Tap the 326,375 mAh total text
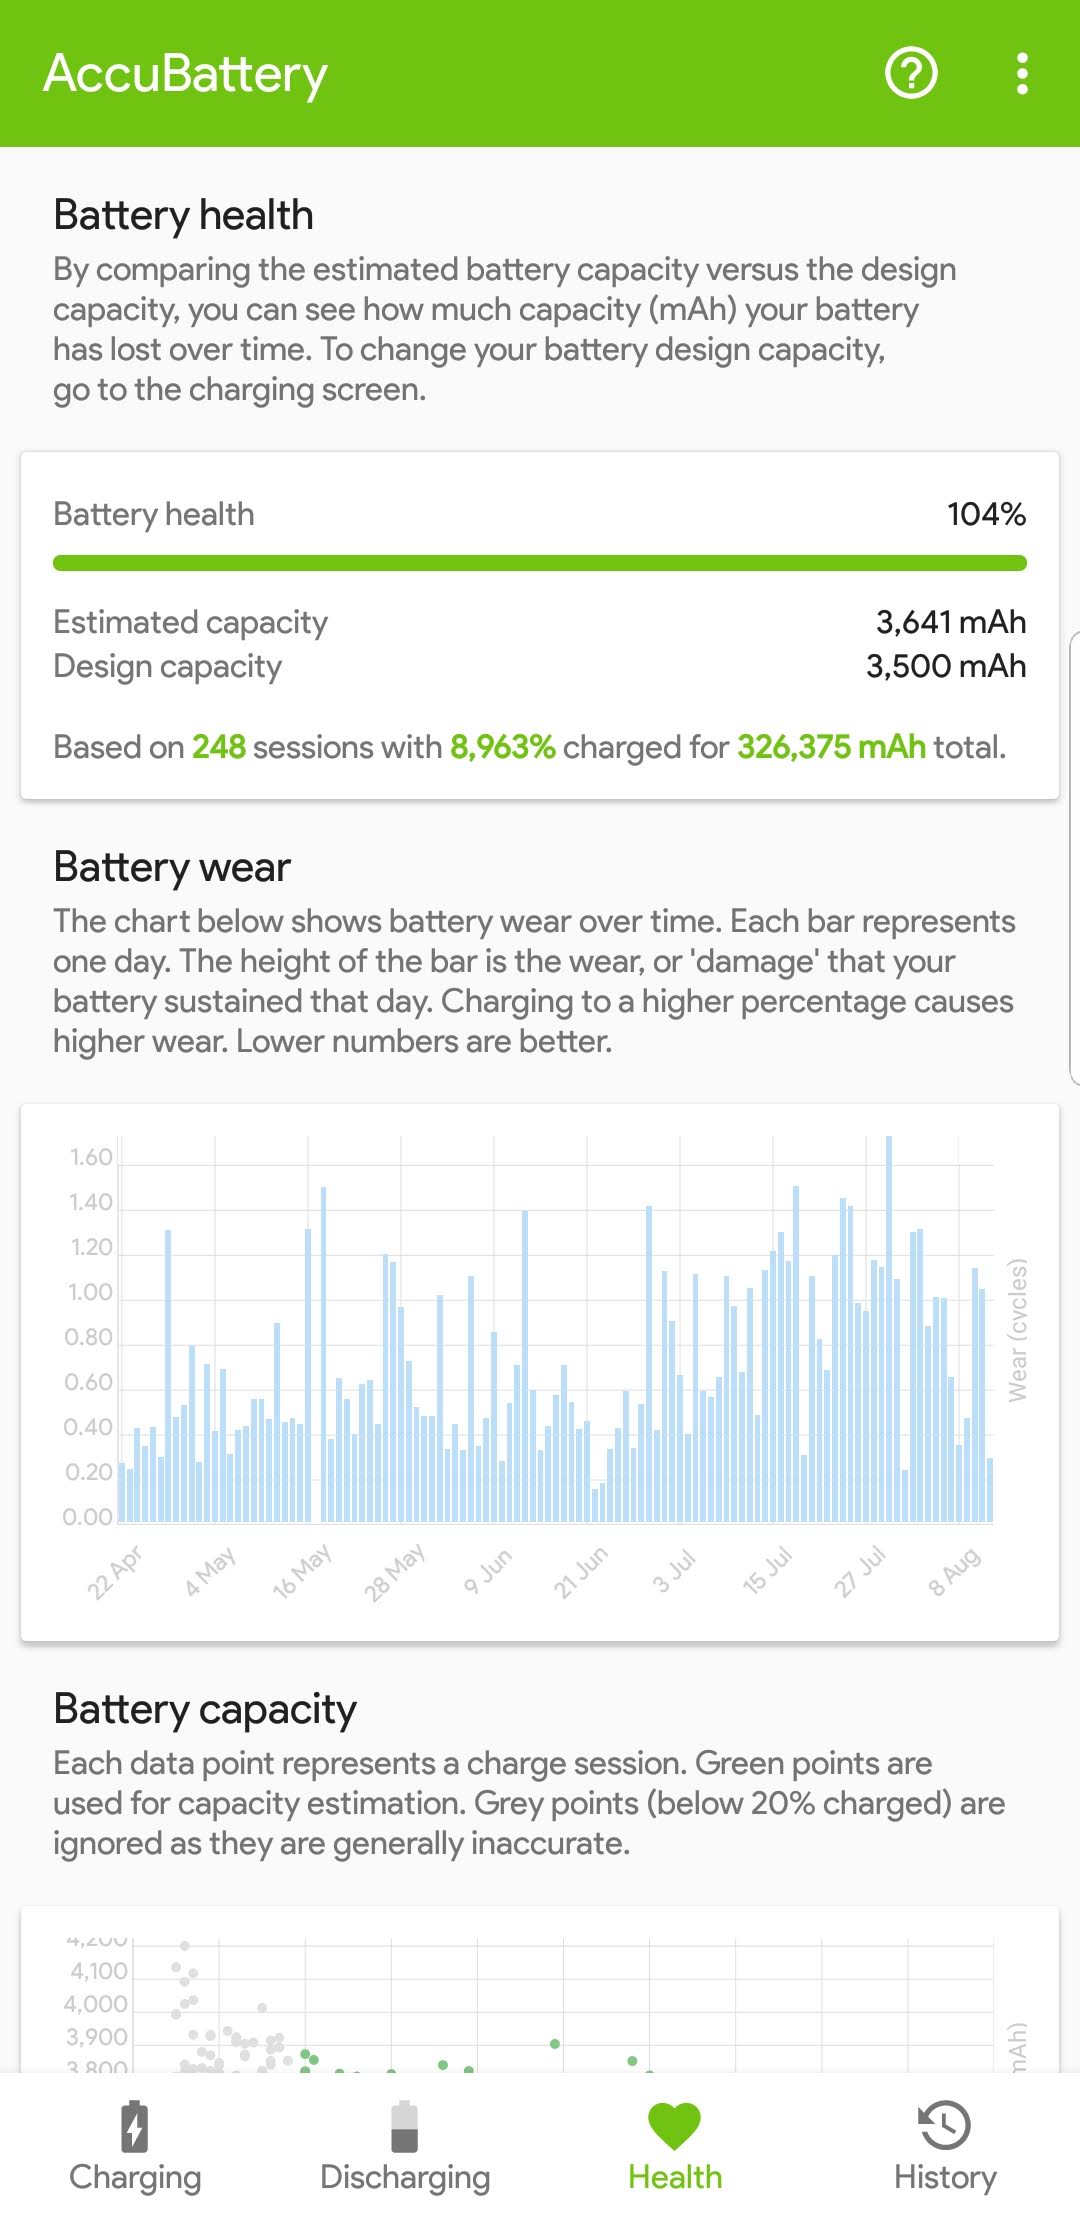The height and width of the screenshot is (2220, 1080). (x=831, y=747)
